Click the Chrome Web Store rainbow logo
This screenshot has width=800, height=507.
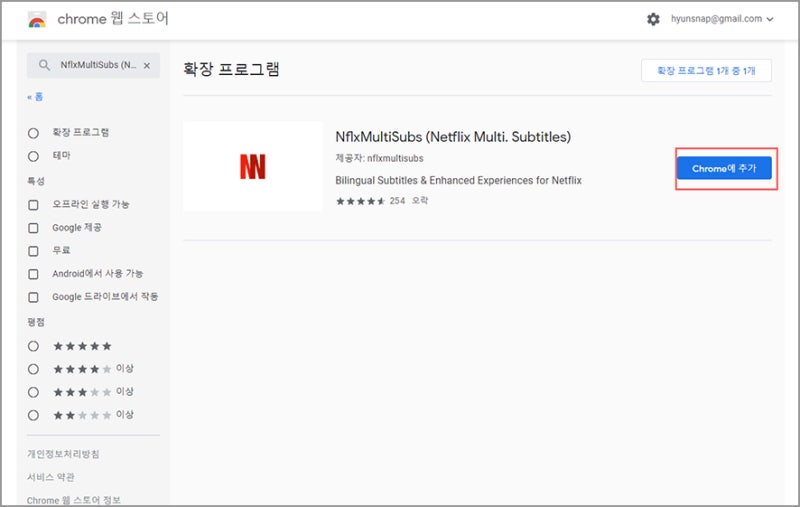37,19
